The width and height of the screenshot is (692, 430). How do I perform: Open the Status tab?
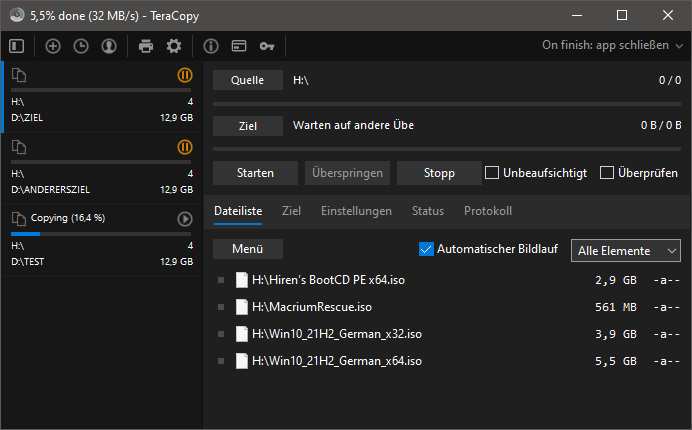point(428,211)
